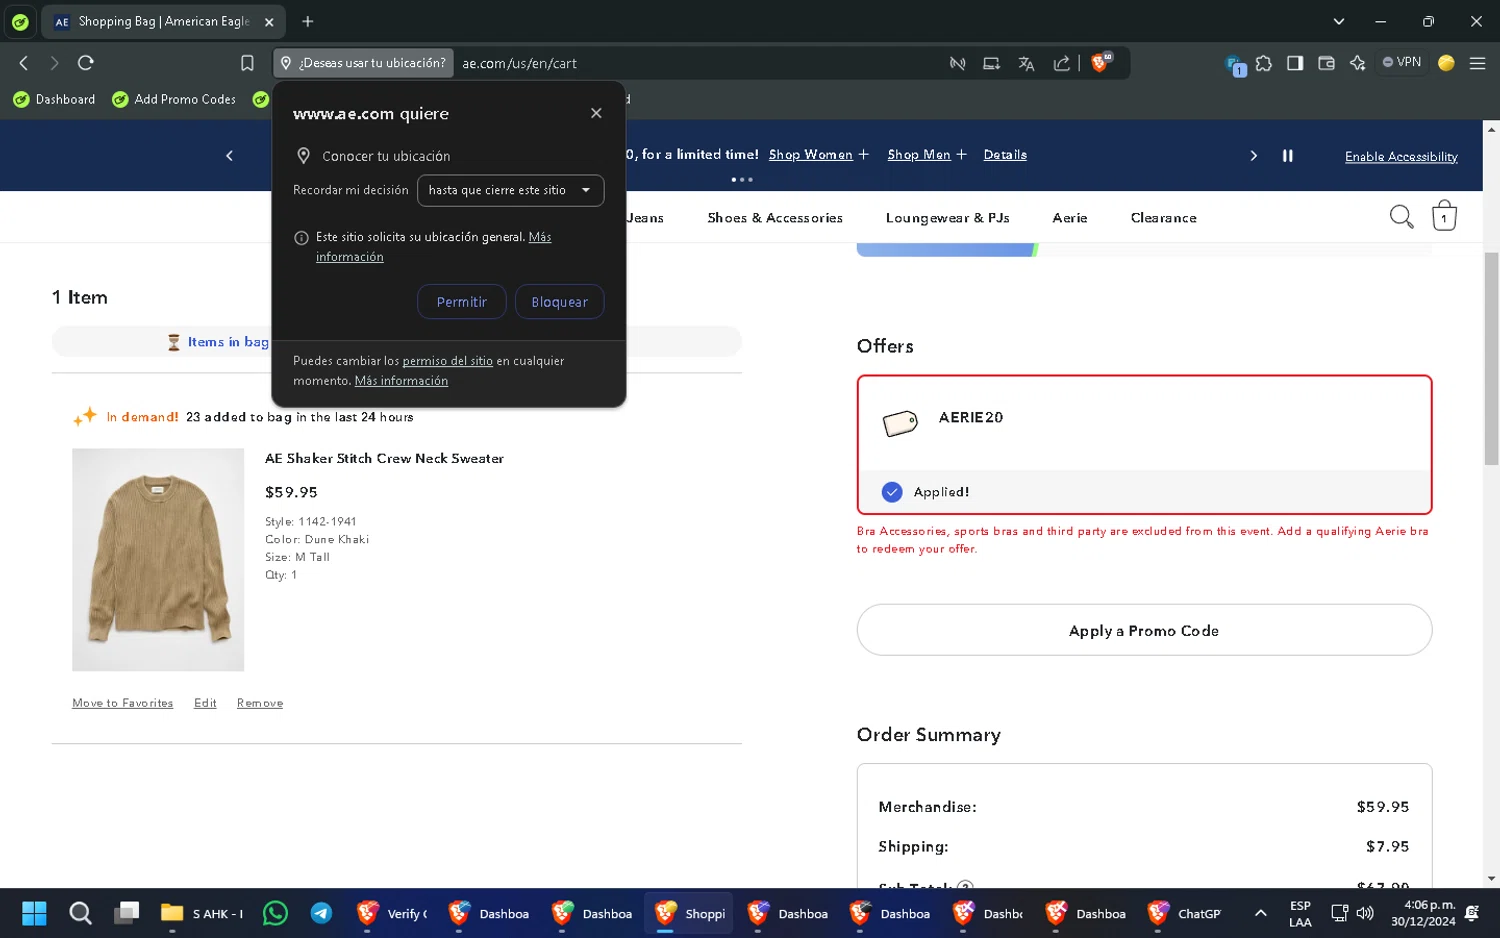Image resolution: width=1500 pixels, height=938 pixels.
Task: Click Bloquear to block location
Action: tap(559, 302)
